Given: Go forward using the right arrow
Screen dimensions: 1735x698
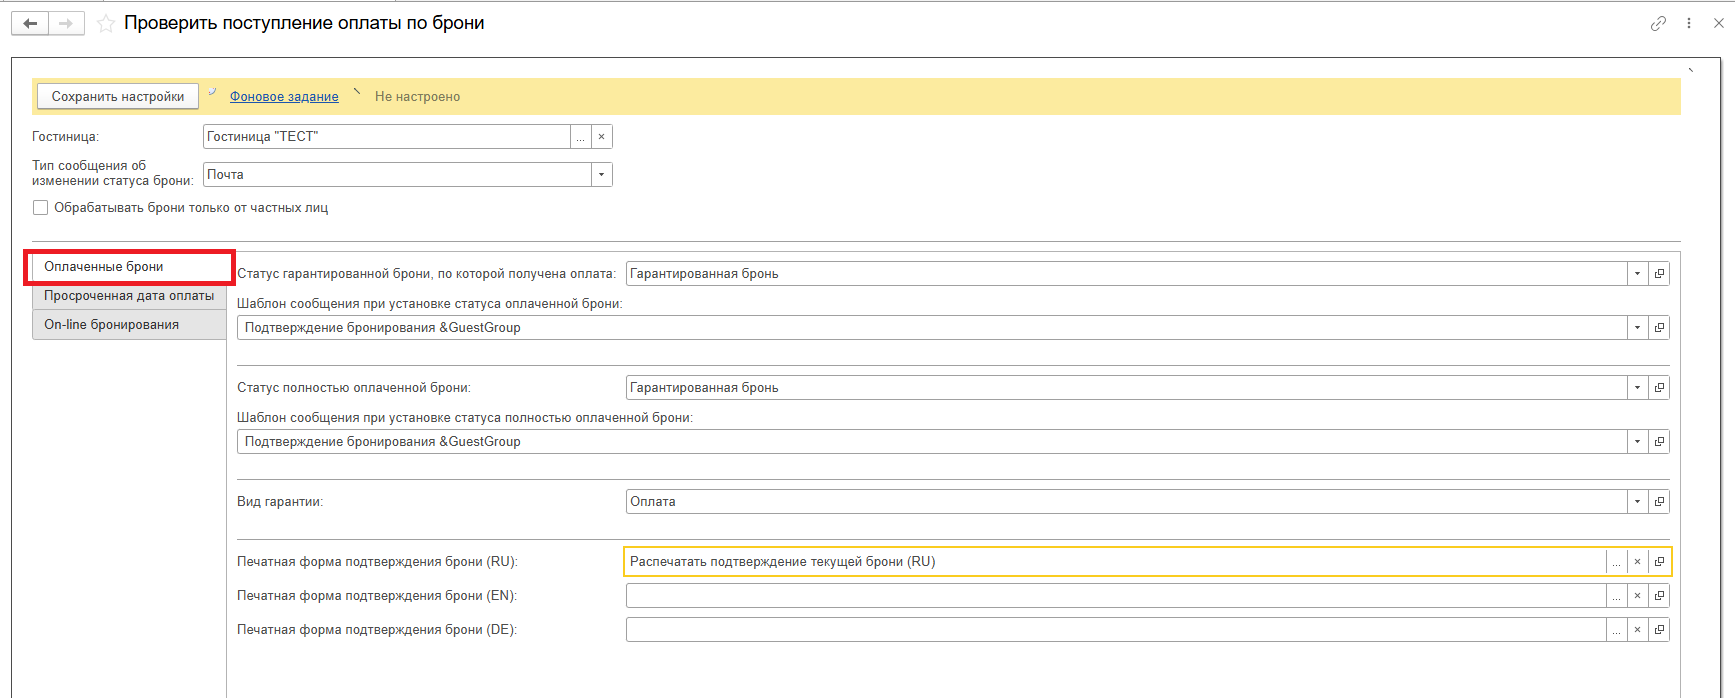Looking at the screenshot, I should point(66,23).
